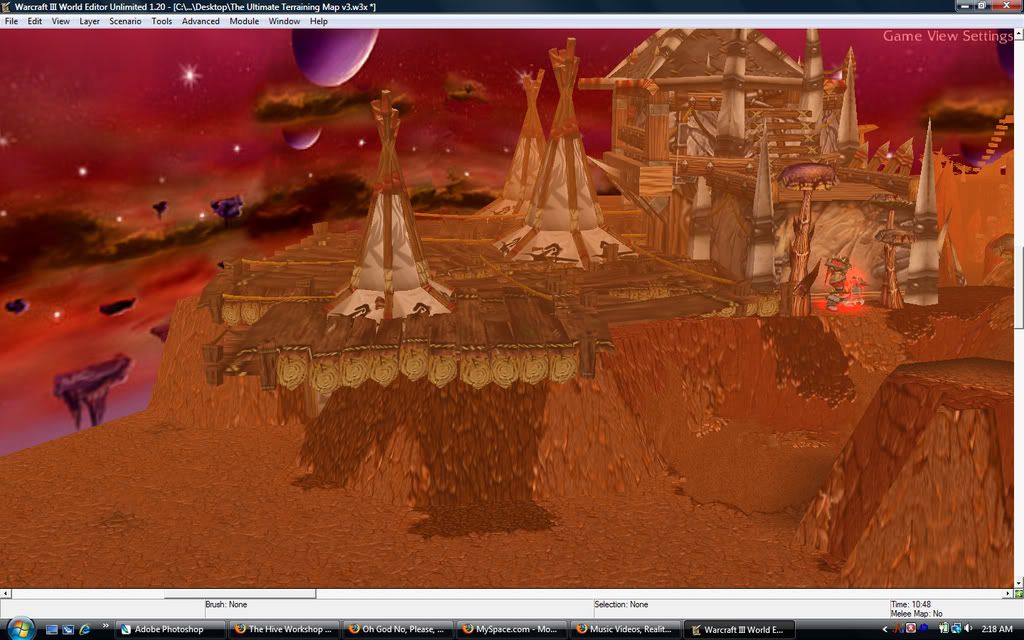Image resolution: width=1024 pixels, height=640 pixels.
Task: Switch to The Hive Workshop Firefox window
Action: [x=285, y=630]
